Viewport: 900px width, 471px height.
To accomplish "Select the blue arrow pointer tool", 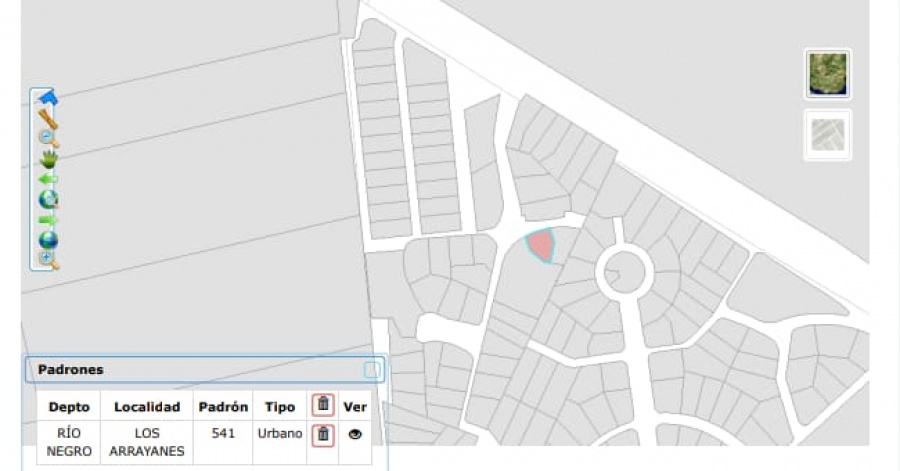I will 48,98.
